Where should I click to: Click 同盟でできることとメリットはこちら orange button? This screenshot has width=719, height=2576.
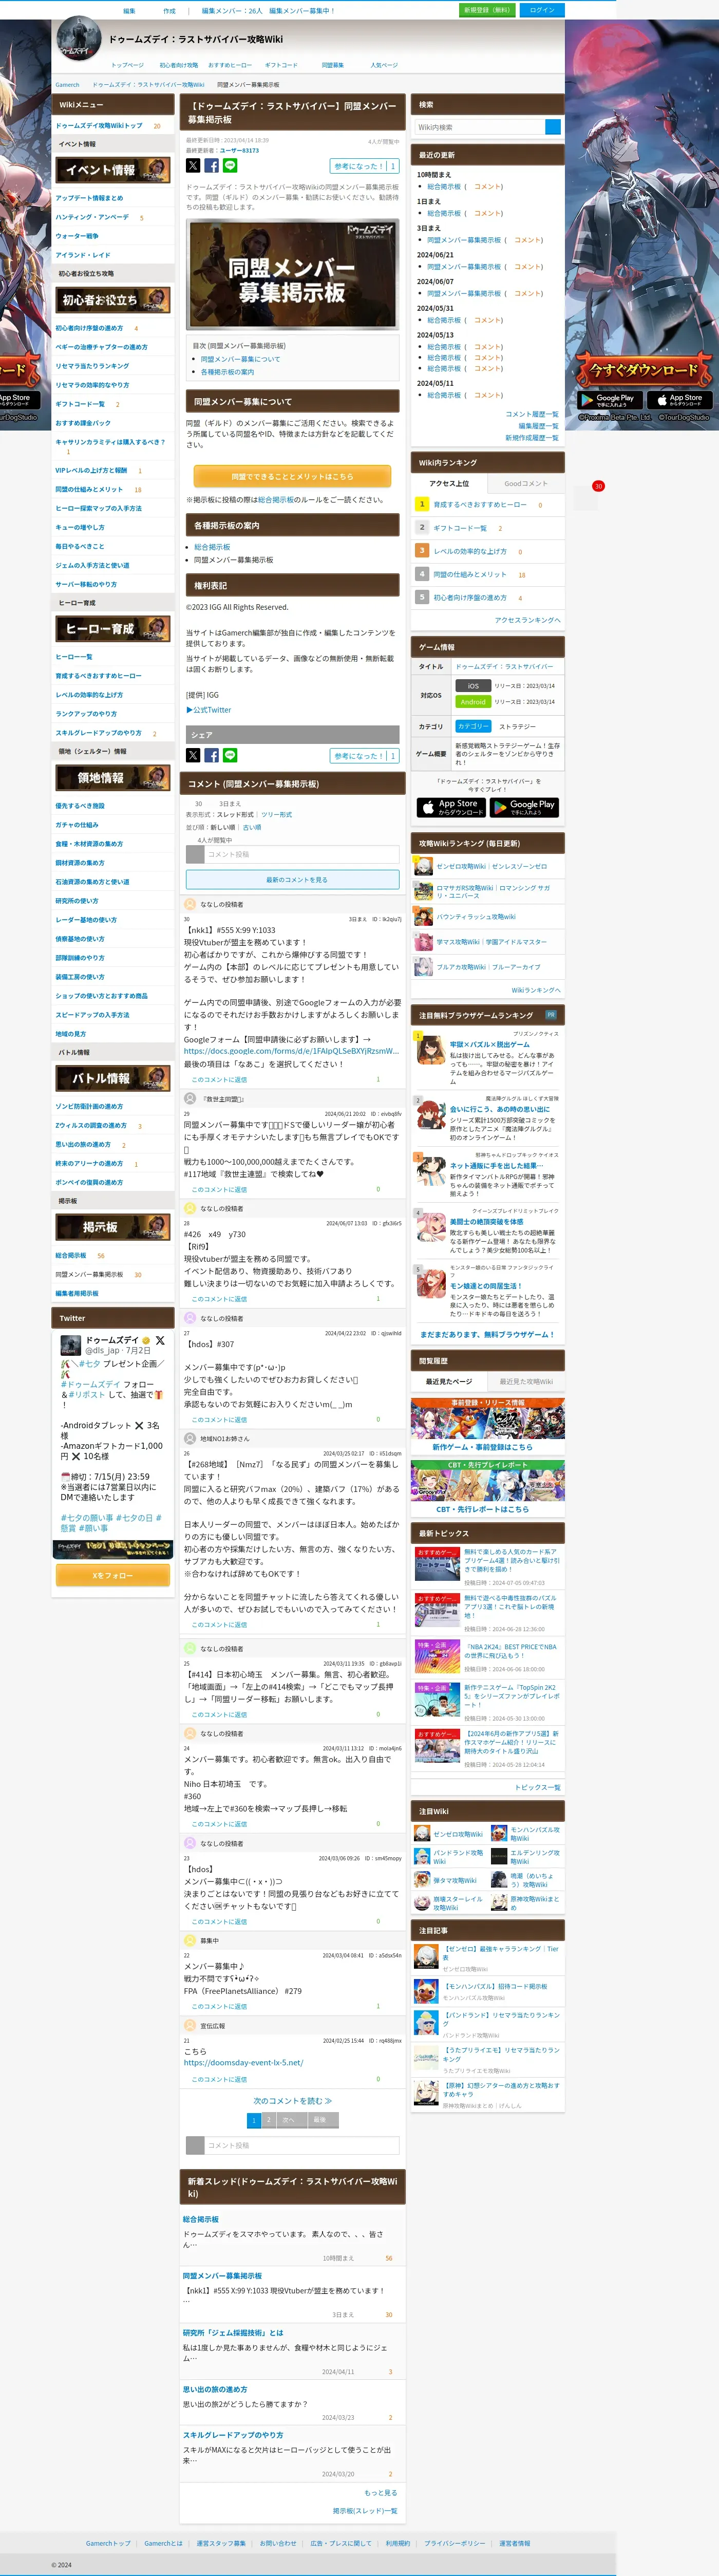pos(292,477)
